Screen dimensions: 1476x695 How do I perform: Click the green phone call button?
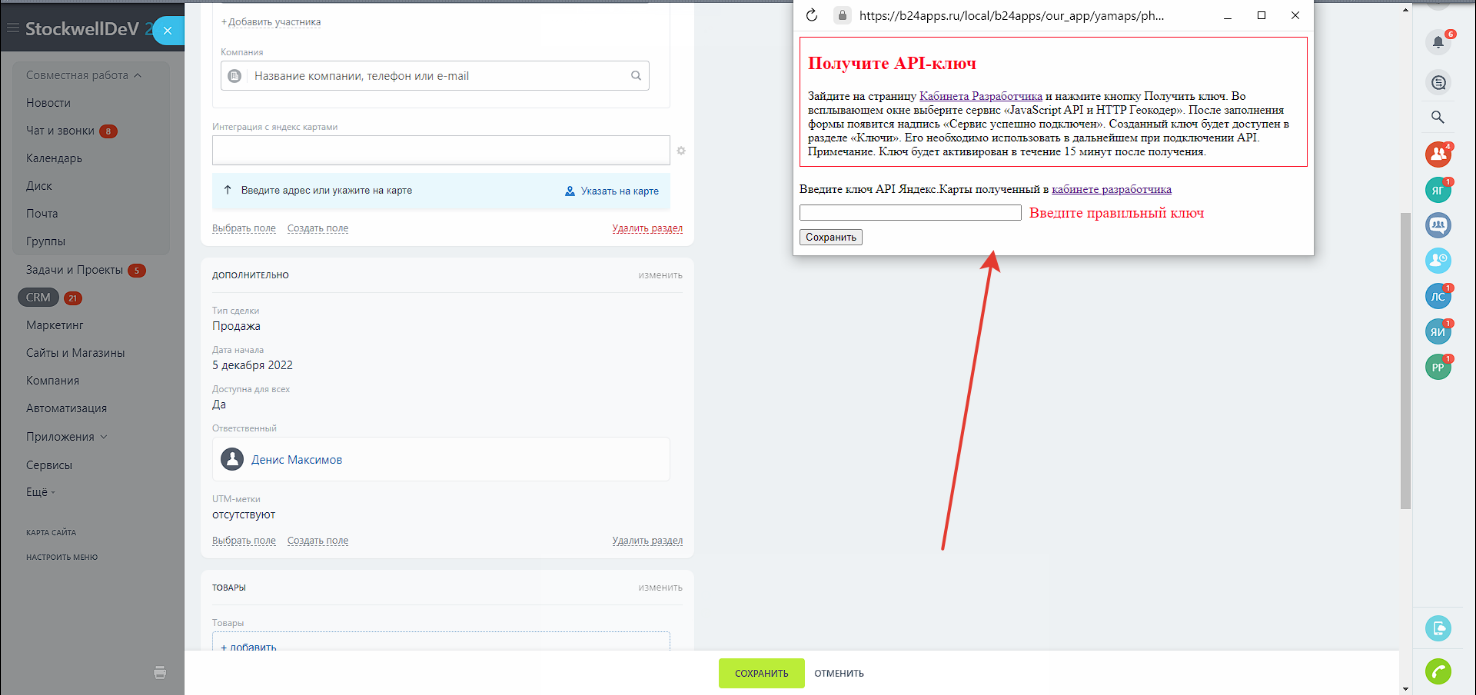click(1438, 672)
